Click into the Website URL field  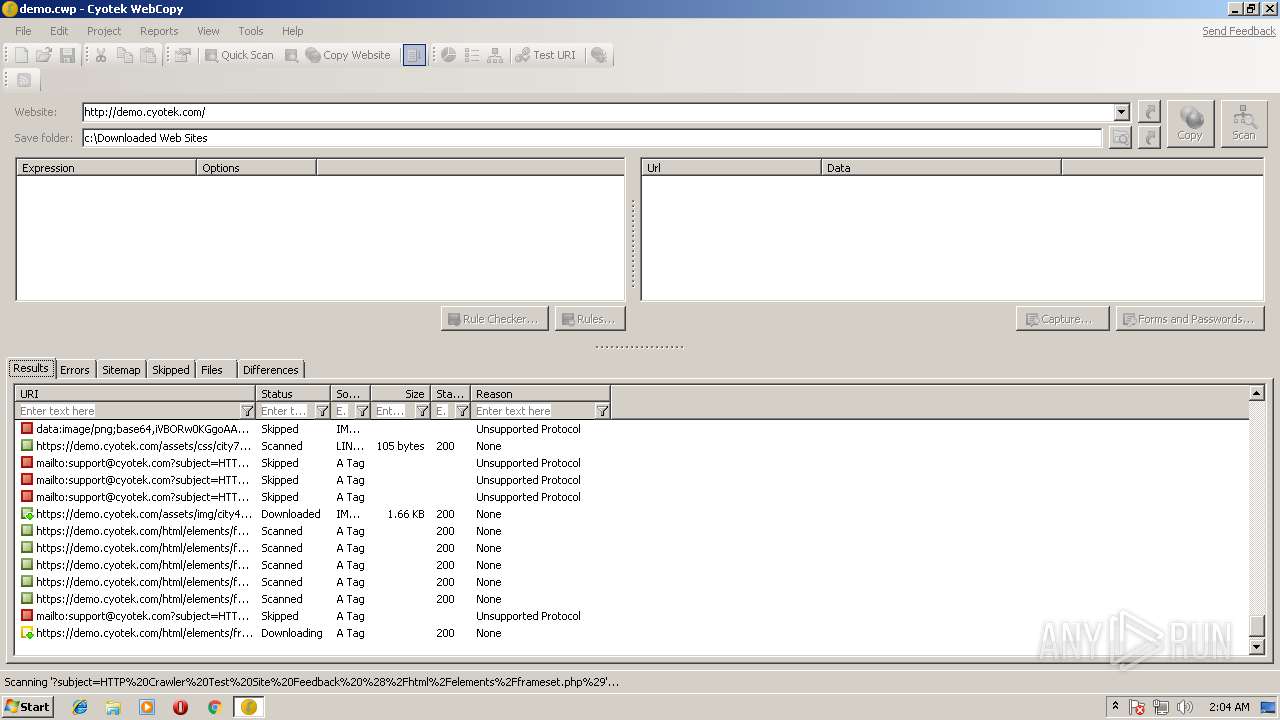point(597,112)
